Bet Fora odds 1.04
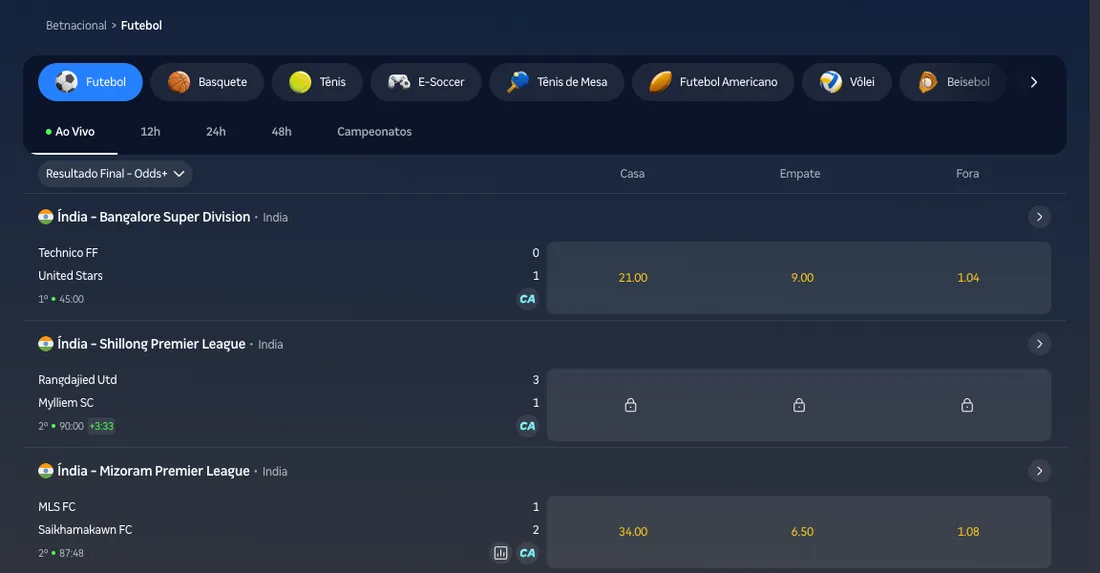The image size is (1100, 573). [x=967, y=278]
